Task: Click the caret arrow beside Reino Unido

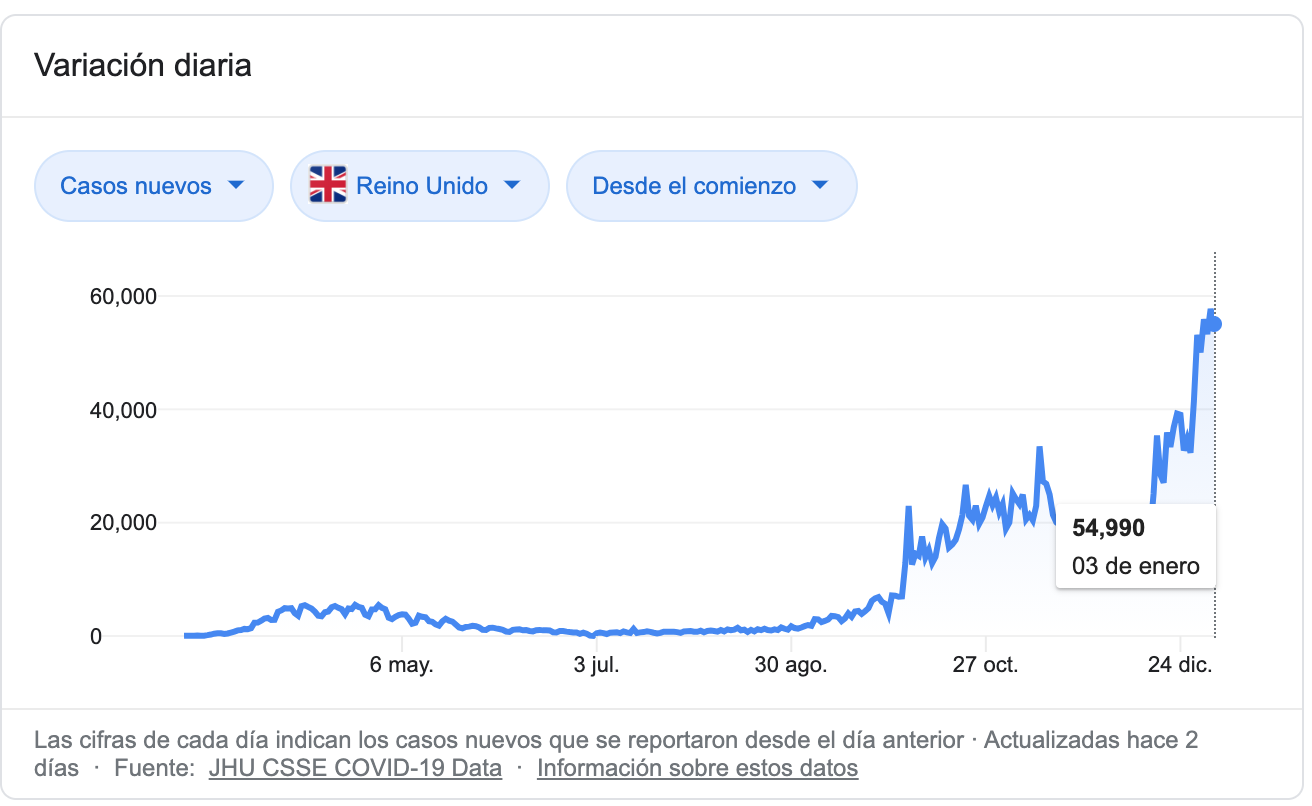Action: click(x=512, y=185)
